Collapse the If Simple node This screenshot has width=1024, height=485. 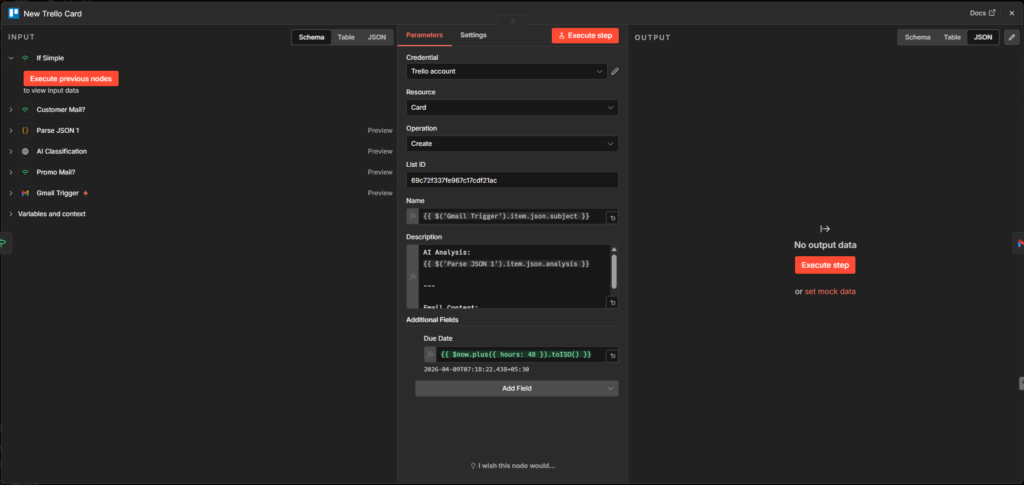coord(11,58)
